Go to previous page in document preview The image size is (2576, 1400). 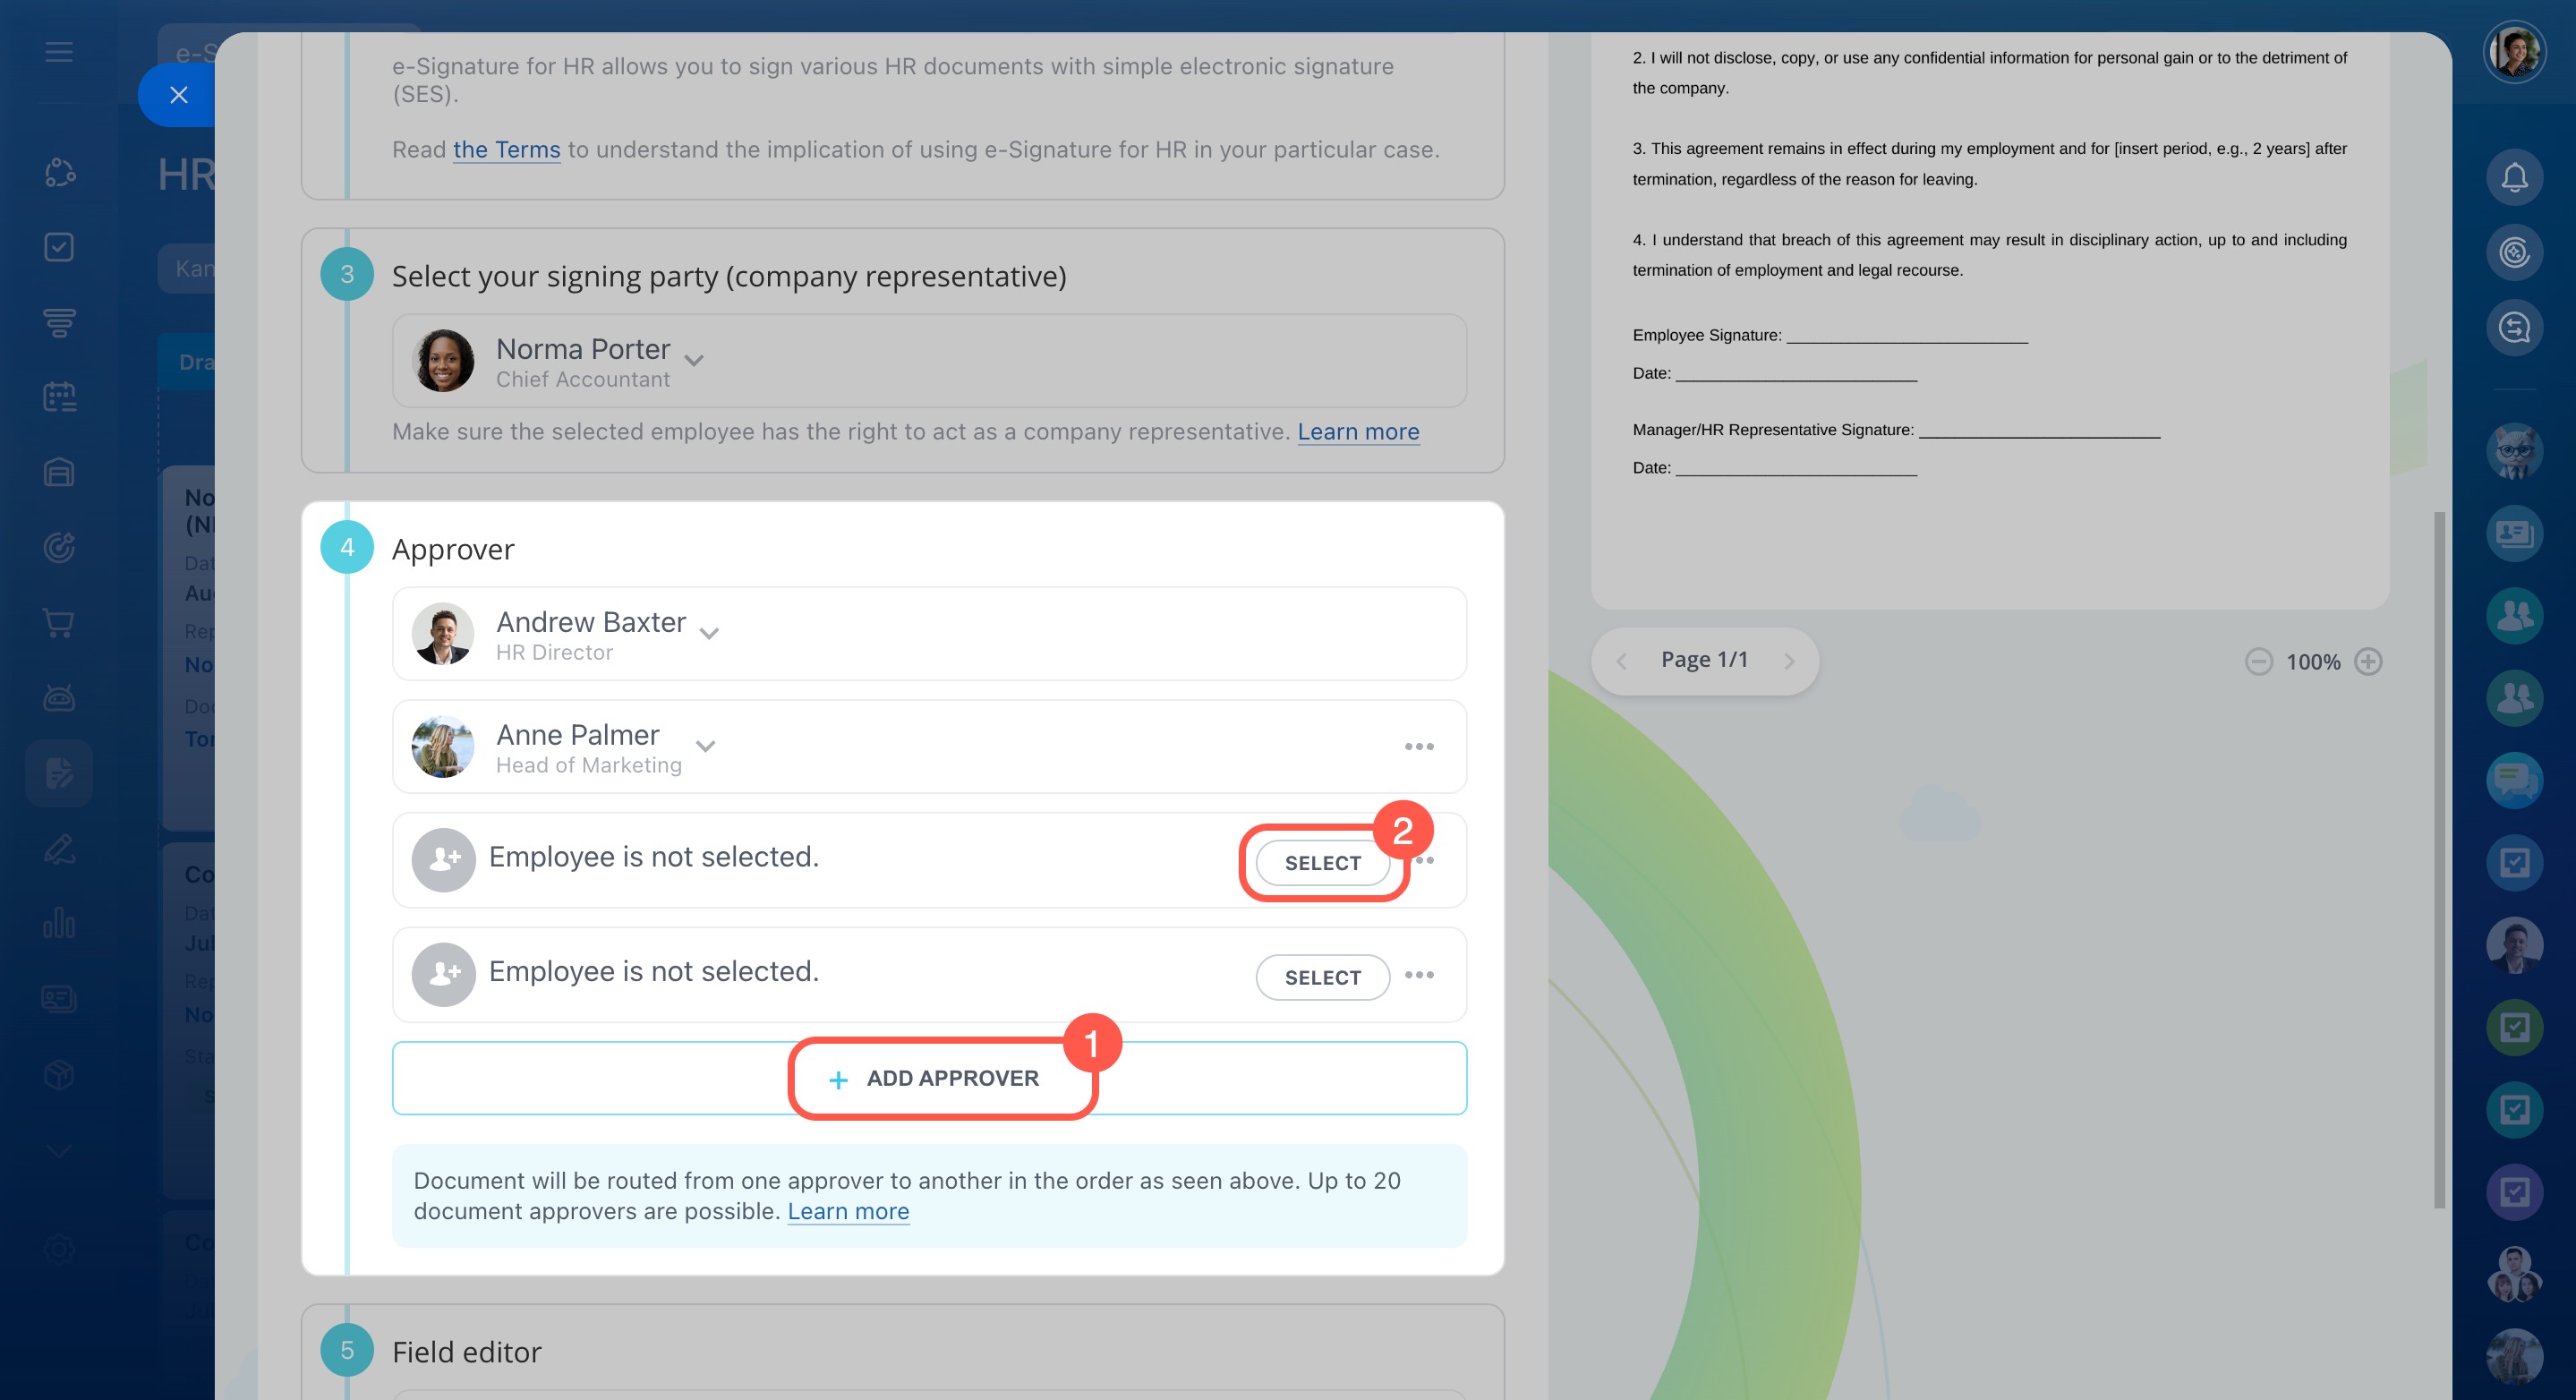point(1621,661)
